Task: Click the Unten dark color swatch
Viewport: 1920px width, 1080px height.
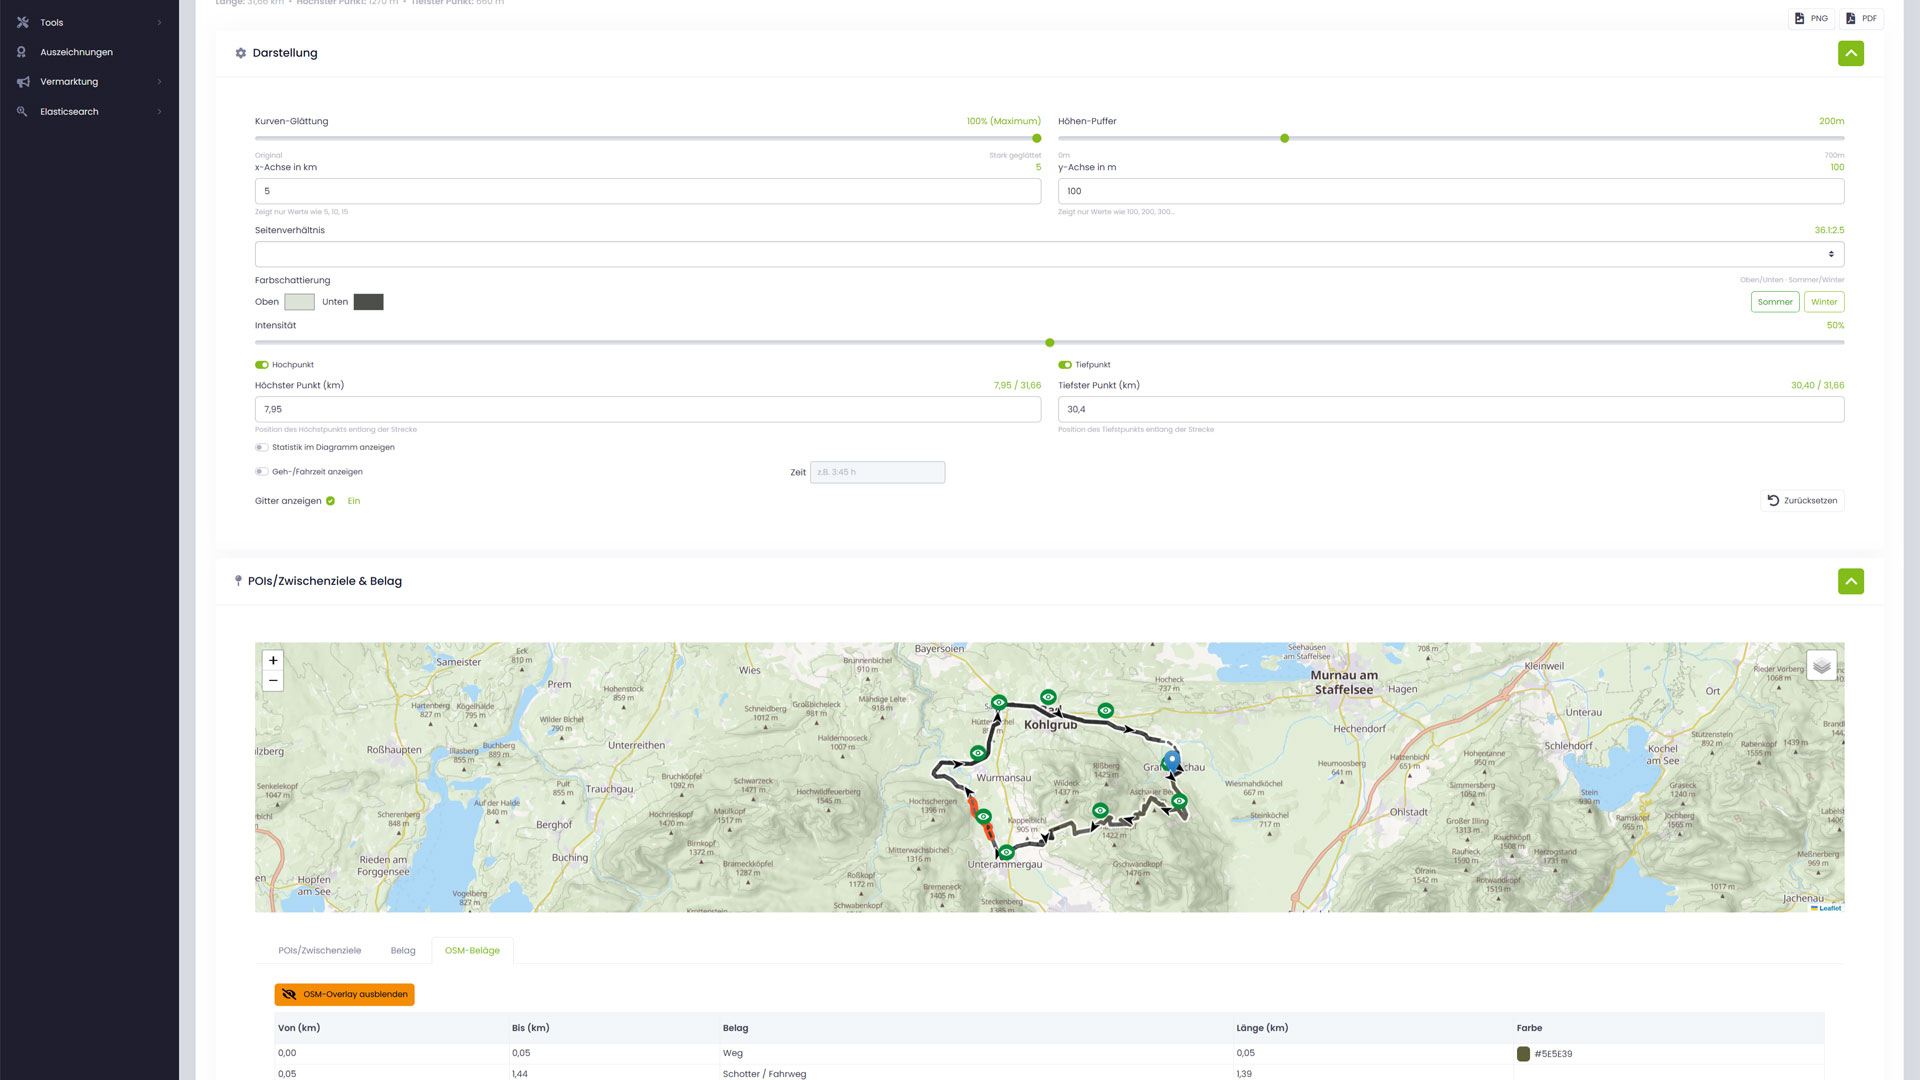Action: pyautogui.click(x=368, y=302)
